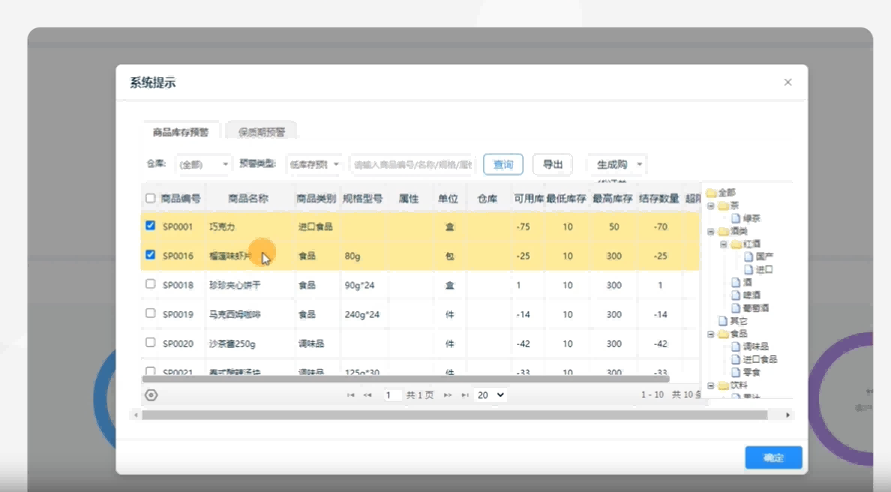The width and height of the screenshot is (891, 492).
Task: Click the 最高库存 column header
Action: click(613, 198)
